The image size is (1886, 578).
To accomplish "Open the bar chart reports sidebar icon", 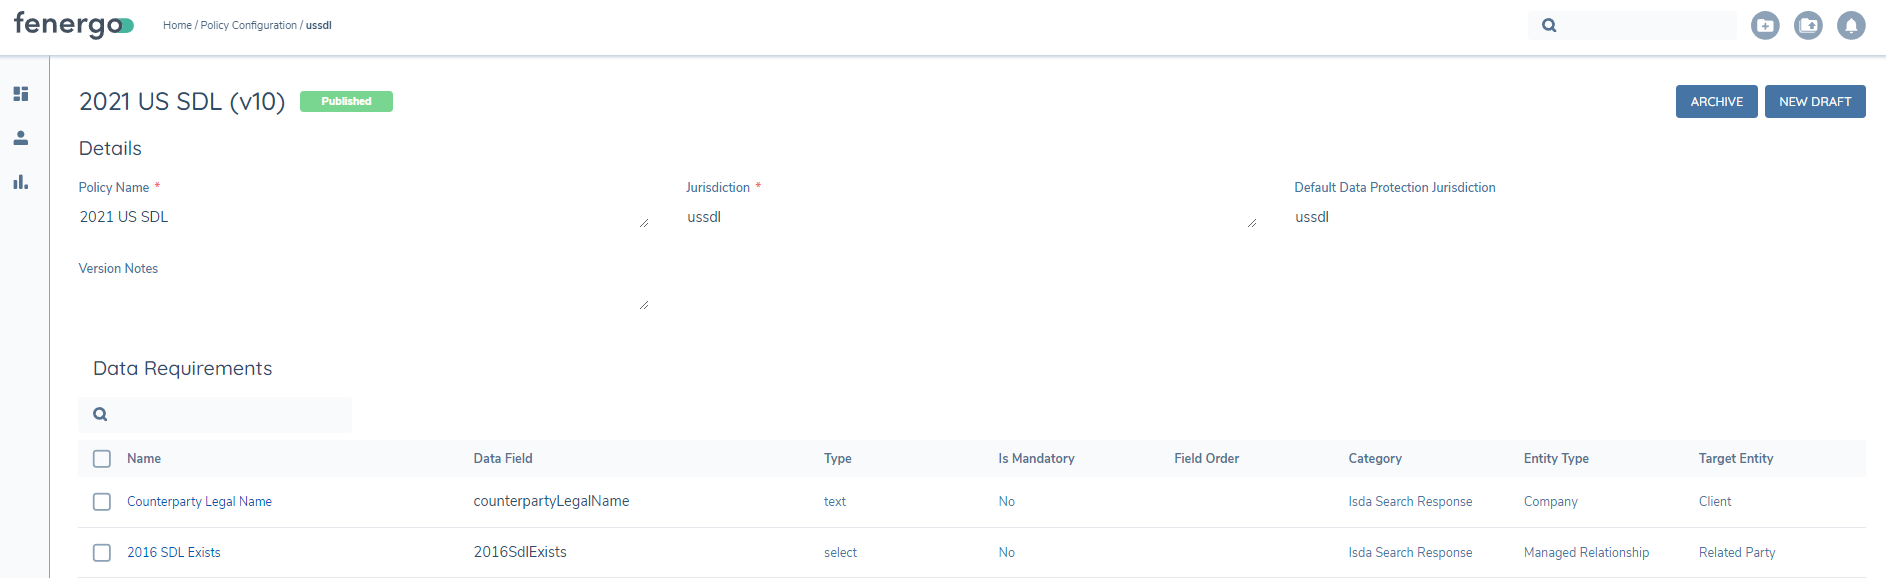I will coord(20,182).
